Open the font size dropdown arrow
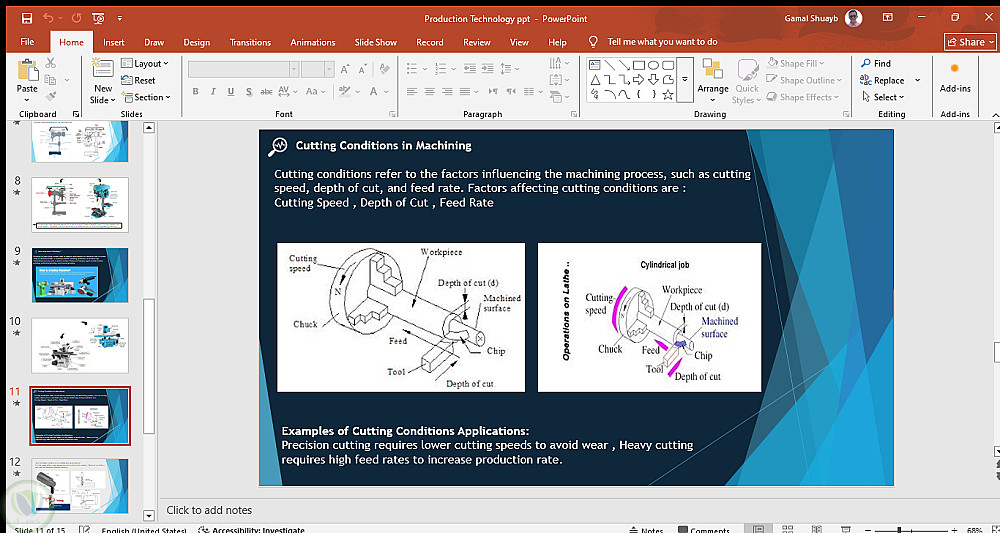This screenshot has width=1000, height=533. 329,69
